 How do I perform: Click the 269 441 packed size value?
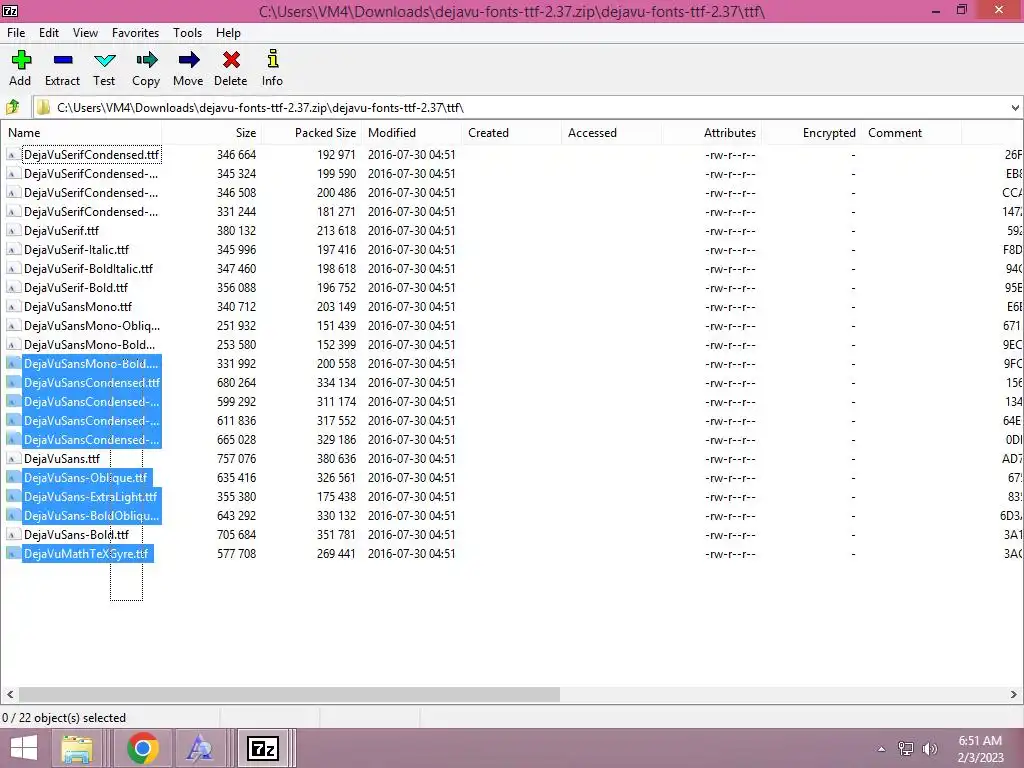click(x=336, y=553)
